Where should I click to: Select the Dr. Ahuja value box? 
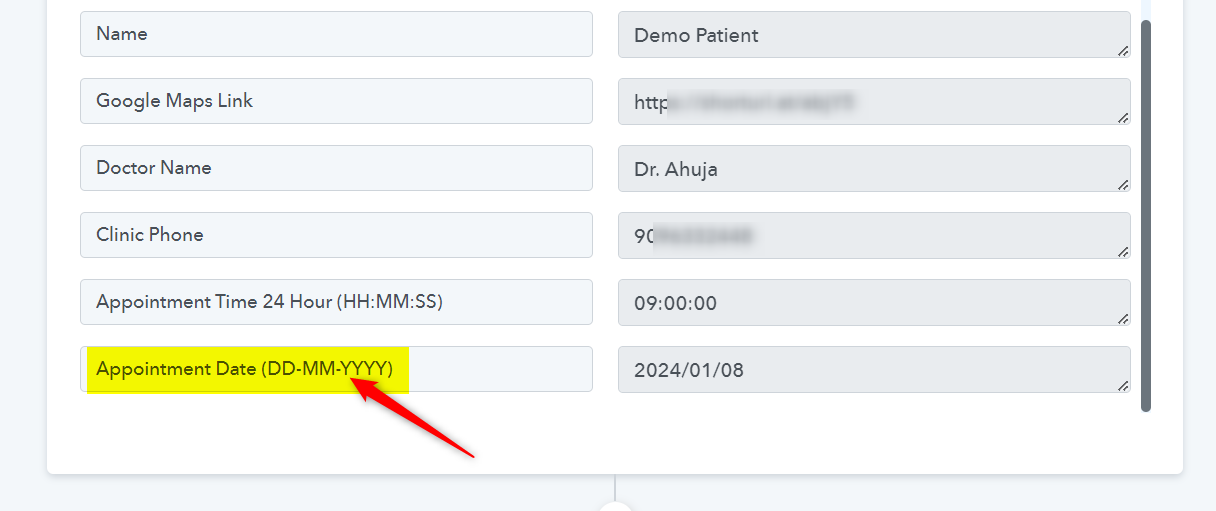point(874,169)
